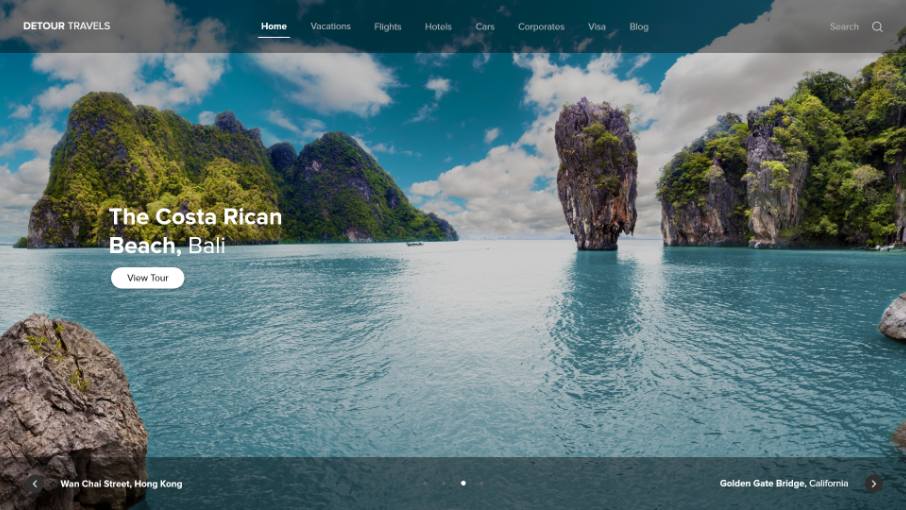Click the search magnifier icon
The image size is (906, 510).
click(x=877, y=27)
